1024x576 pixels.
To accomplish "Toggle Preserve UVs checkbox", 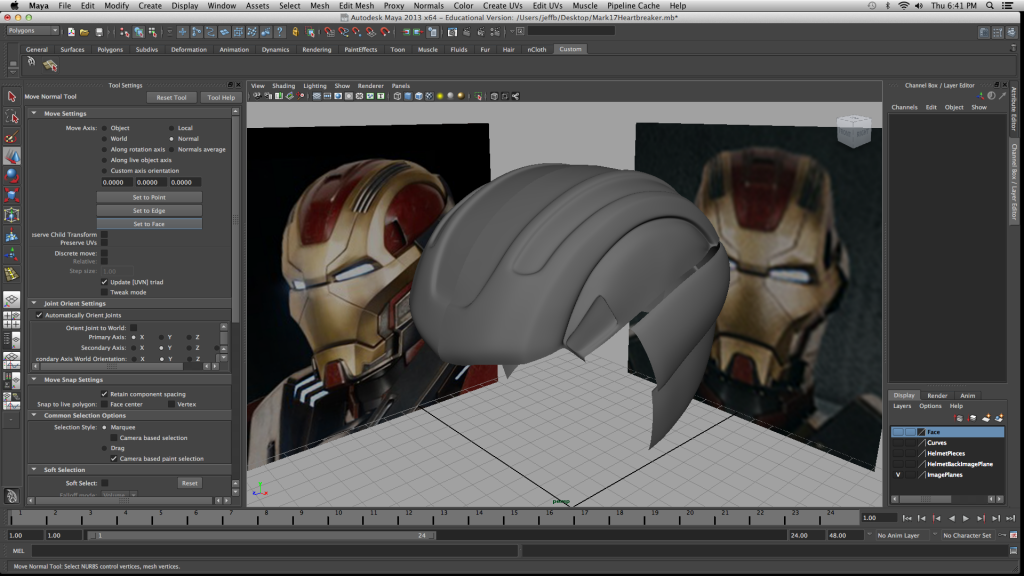I will 104,243.
